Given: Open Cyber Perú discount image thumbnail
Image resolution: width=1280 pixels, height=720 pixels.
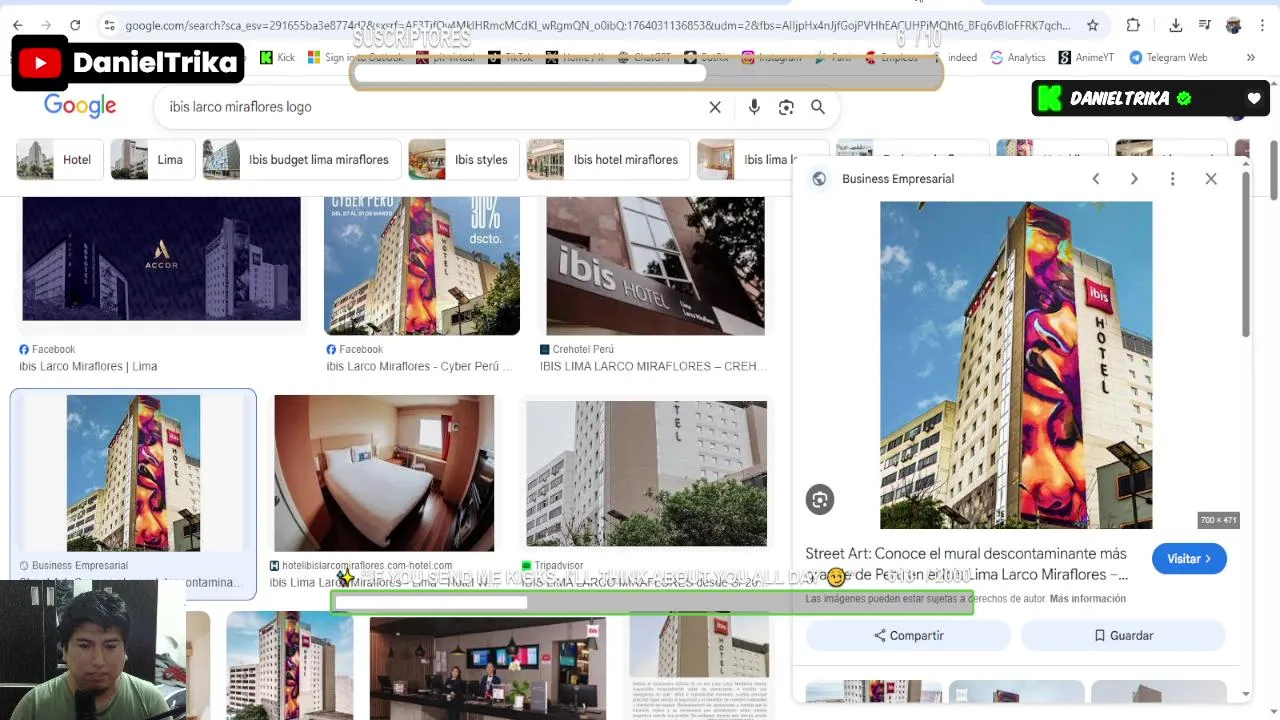Looking at the screenshot, I should pyautogui.click(x=422, y=266).
